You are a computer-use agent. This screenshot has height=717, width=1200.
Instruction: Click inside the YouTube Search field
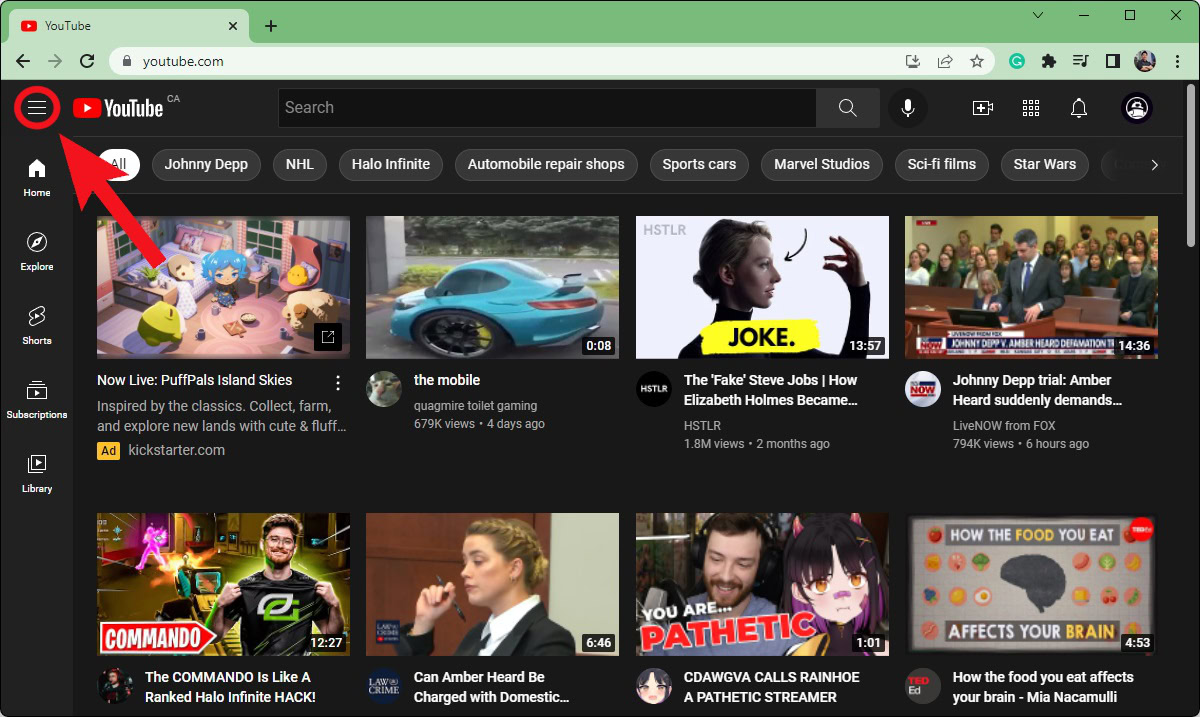[x=545, y=108]
